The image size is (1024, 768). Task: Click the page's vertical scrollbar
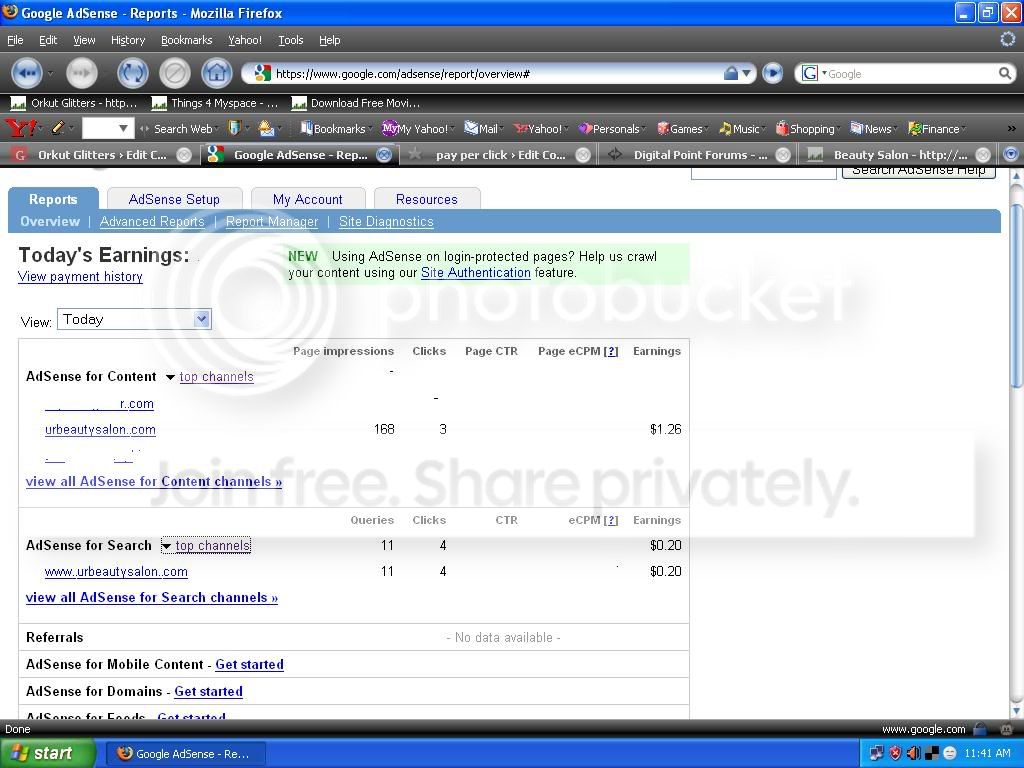click(x=1017, y=444)
